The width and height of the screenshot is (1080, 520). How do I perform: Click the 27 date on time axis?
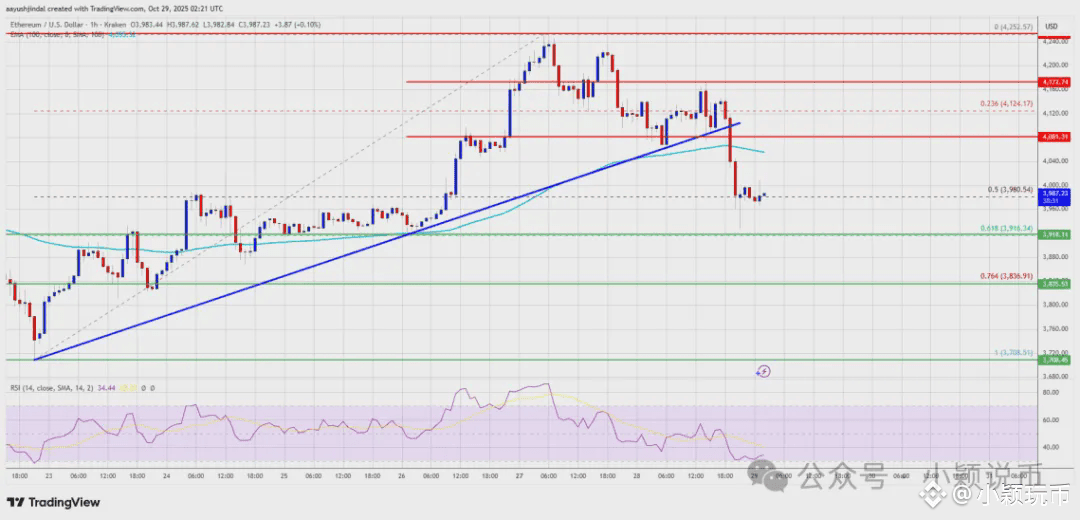coord(523,475)
